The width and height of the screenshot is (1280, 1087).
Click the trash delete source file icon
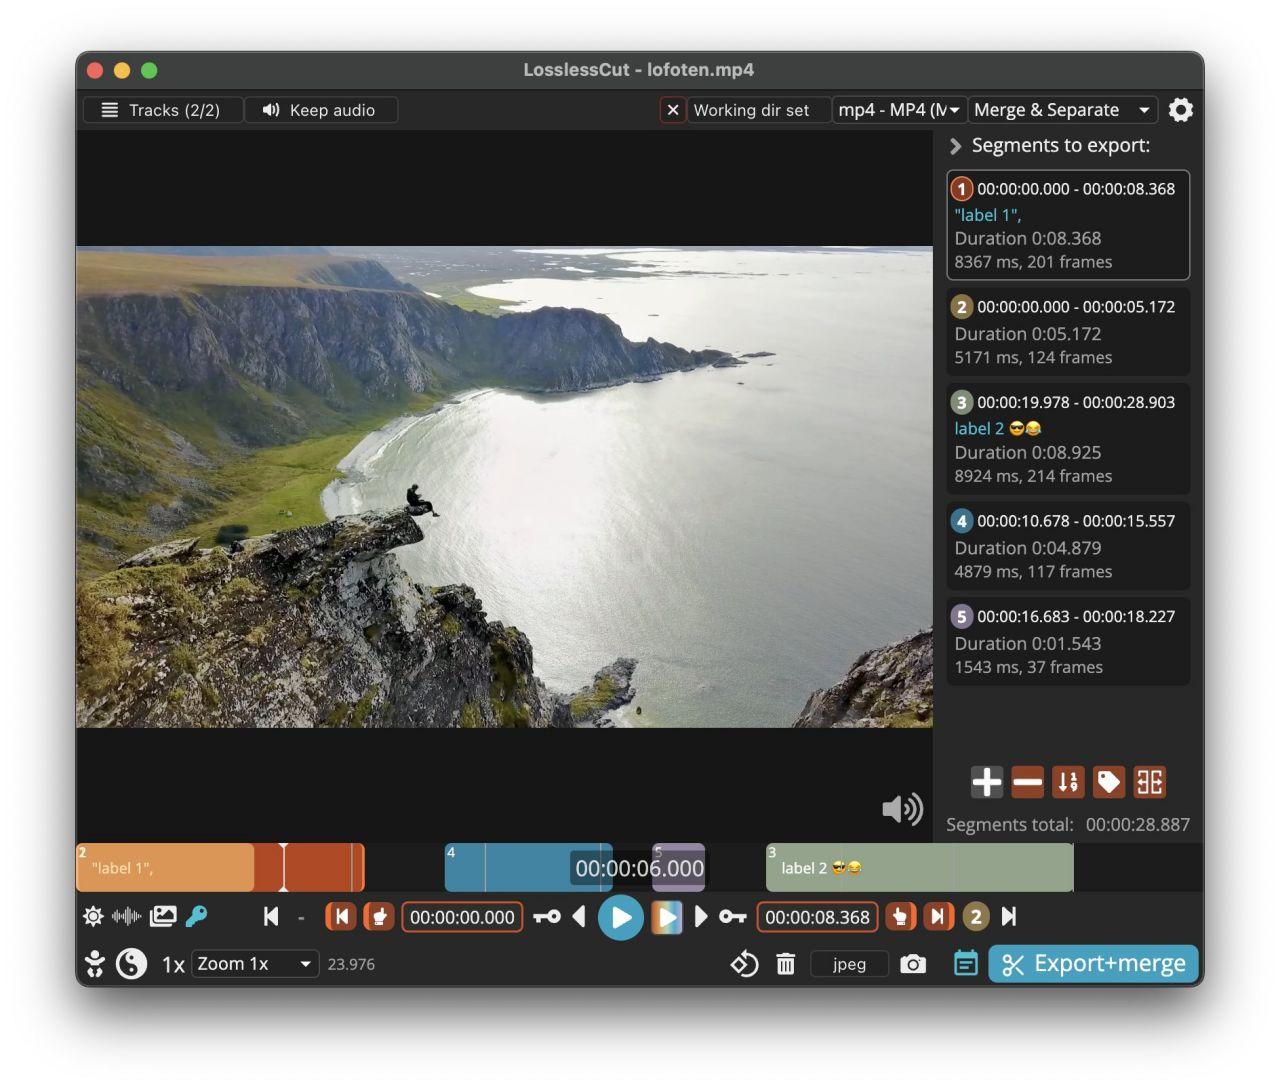tap(786, 964)
